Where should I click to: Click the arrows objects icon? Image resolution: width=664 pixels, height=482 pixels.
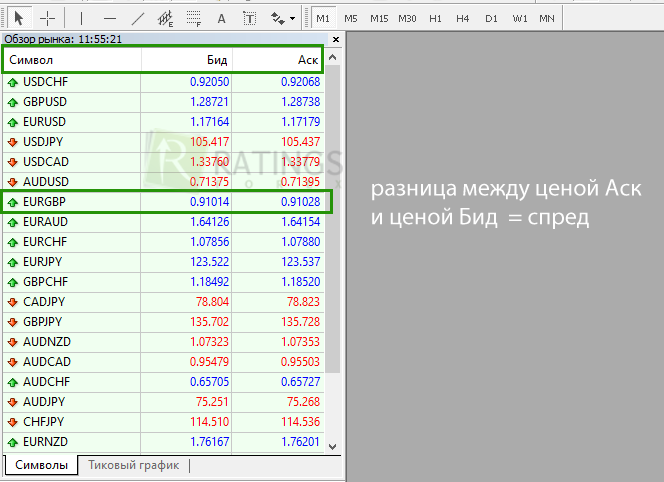click(x=277, y=18)
